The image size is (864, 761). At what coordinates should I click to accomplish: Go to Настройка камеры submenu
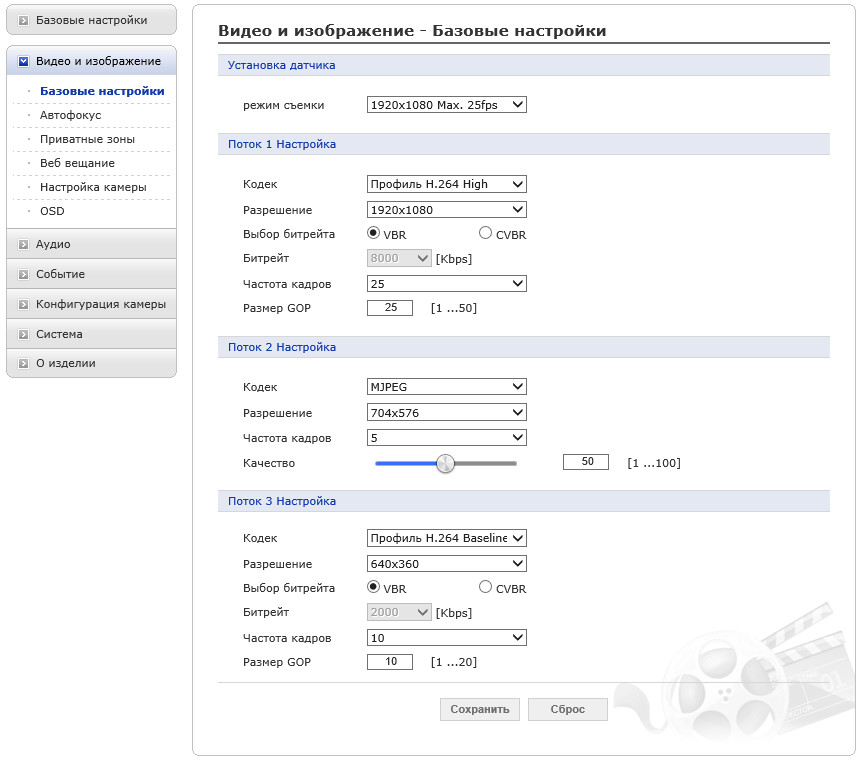point(93,187)
